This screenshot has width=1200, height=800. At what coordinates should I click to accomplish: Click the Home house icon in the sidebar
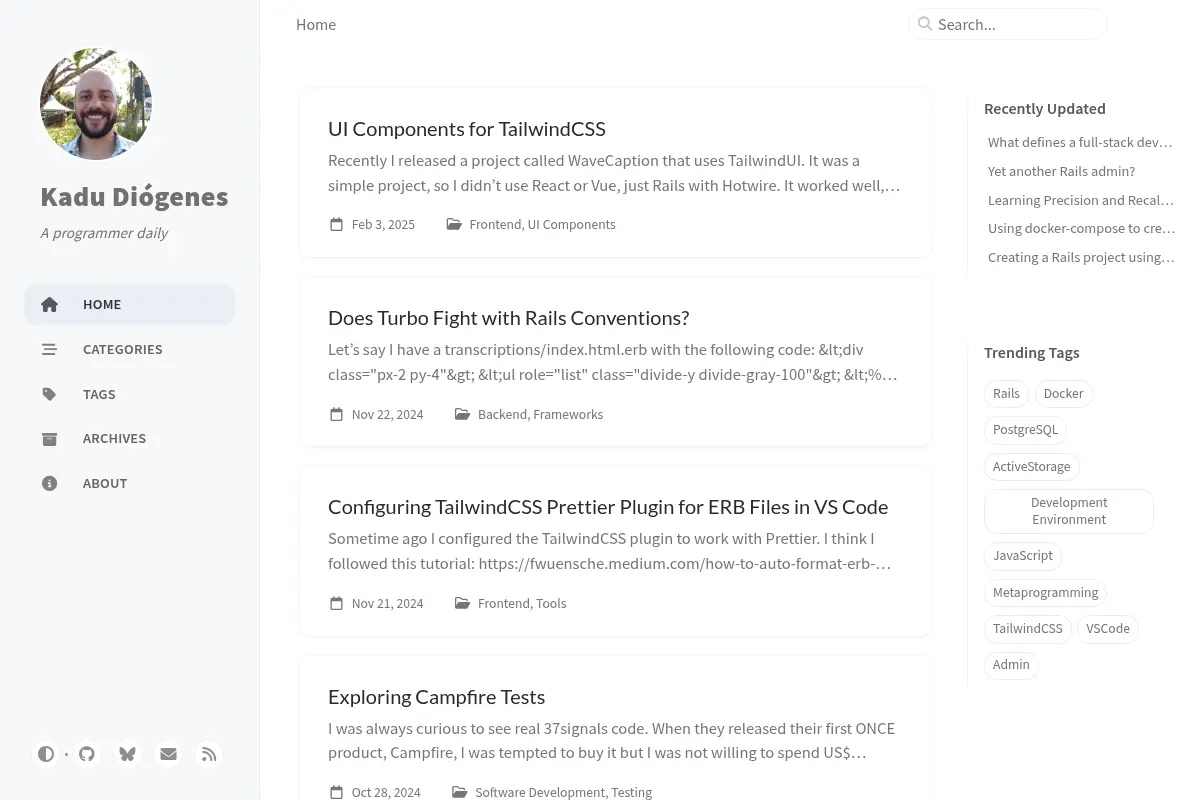(x=49, y=304)
